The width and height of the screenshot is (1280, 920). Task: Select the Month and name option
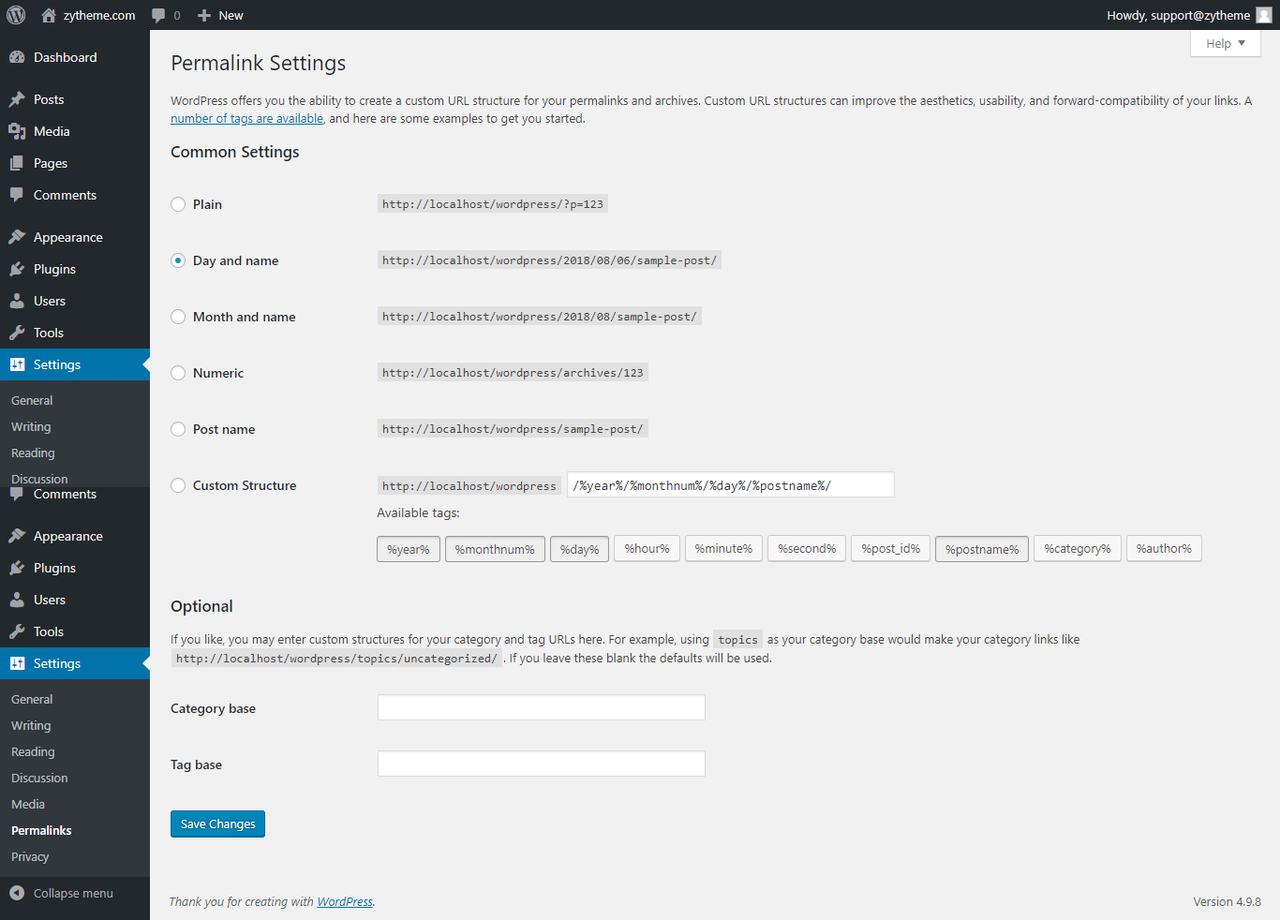pyautogui.click(x=178, y=316)
